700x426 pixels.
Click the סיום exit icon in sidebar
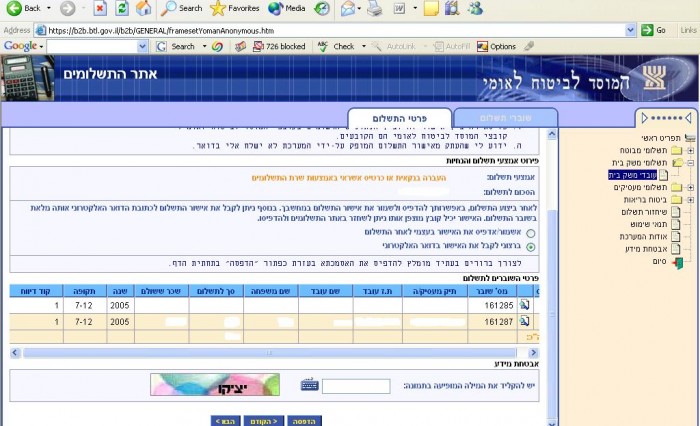coord(679,263)
